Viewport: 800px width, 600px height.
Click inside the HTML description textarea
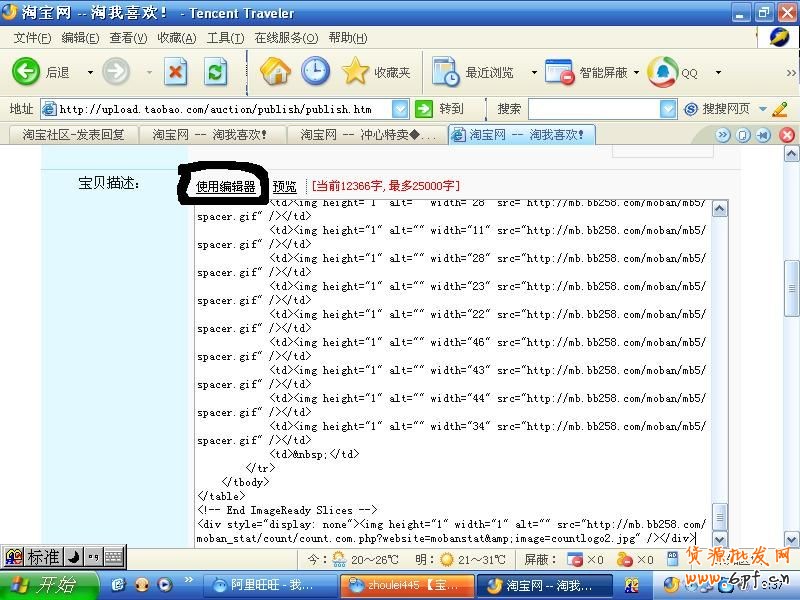point(453,373)
